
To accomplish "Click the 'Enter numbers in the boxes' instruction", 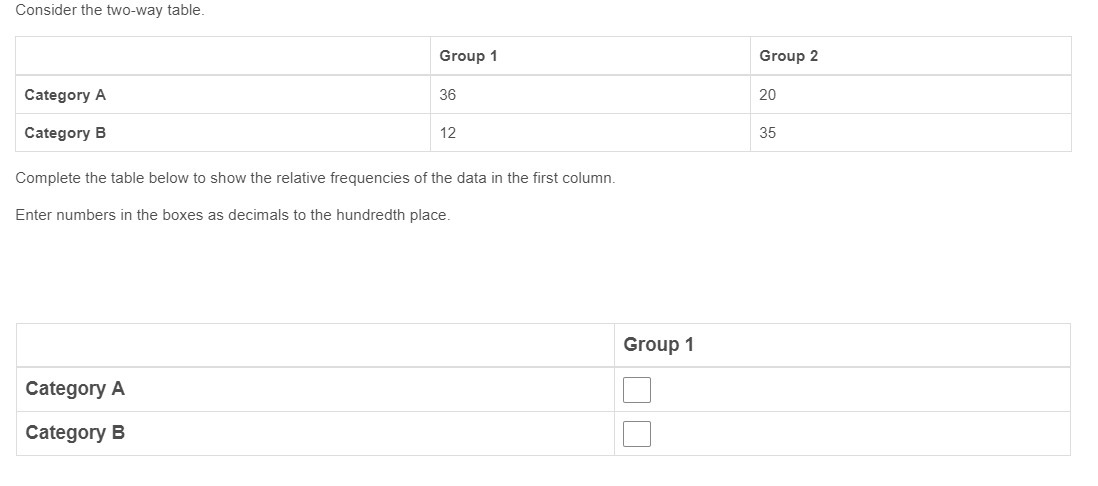I will 232,215.
